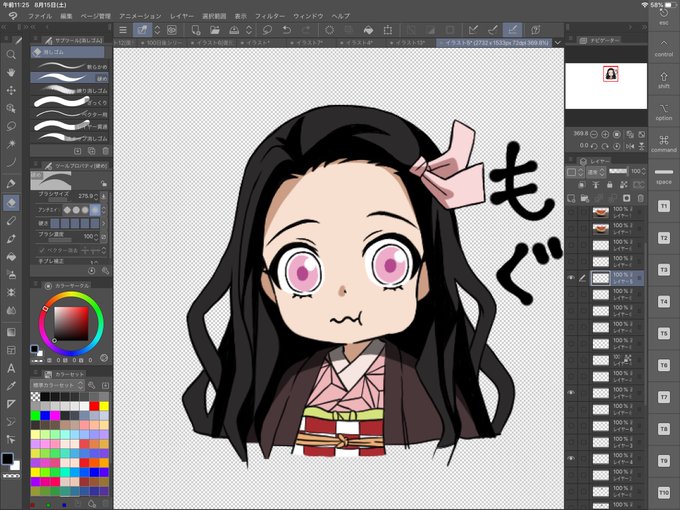Create a new raster layer
Image resolution: width=680 pixels, height=510 pixels.
coord(571,198)
